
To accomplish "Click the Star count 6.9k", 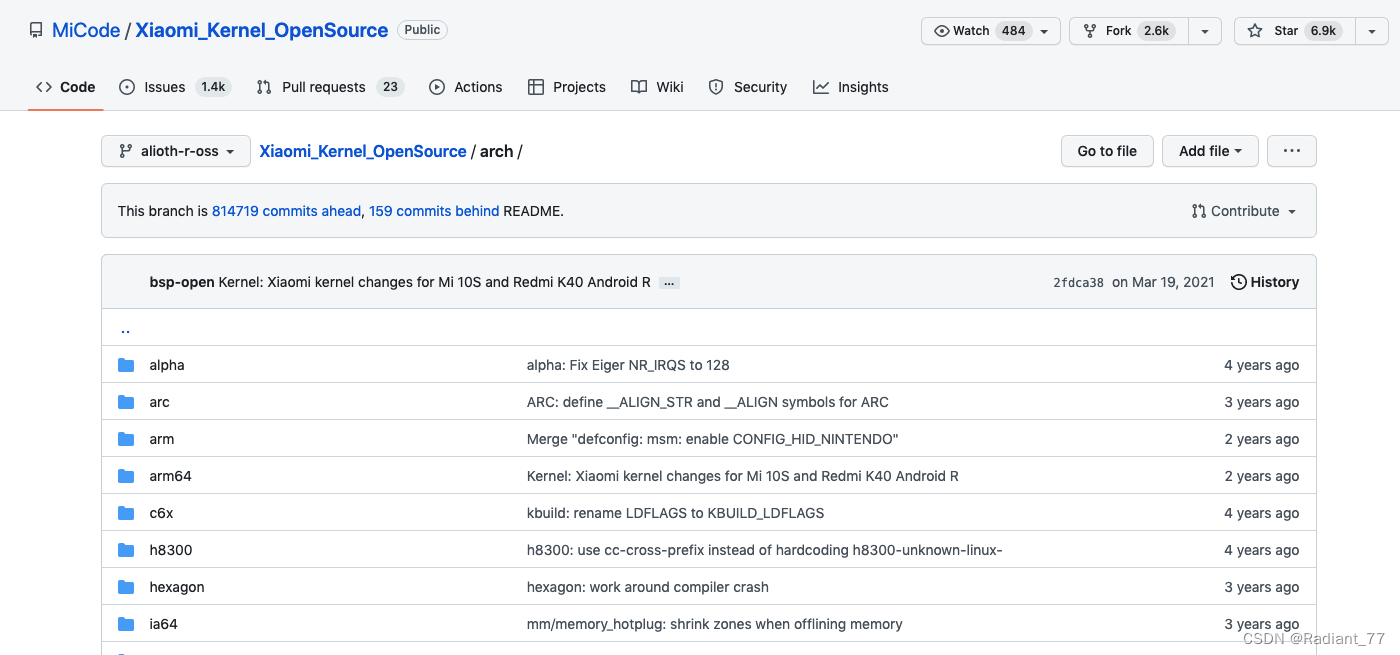I will pyautogui.click(x=1323, y=31).
